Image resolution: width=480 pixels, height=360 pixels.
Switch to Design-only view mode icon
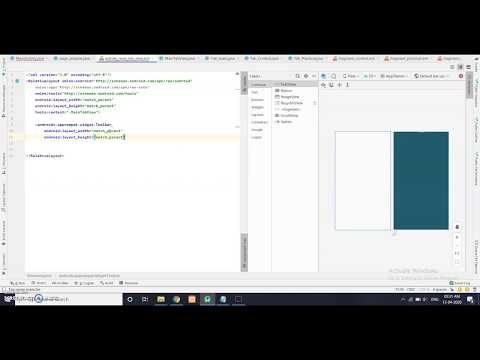[x=468, y=67]
